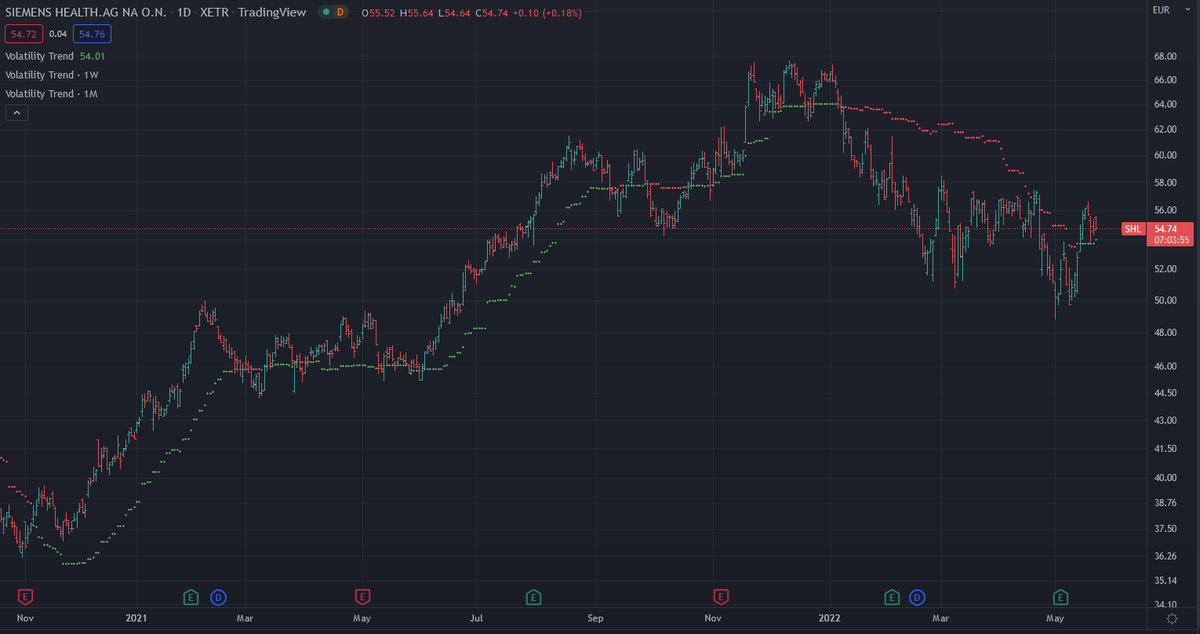Click the 50.00 price axis label
This screenshot has width=1200, height=634.
pos(1166,300)
